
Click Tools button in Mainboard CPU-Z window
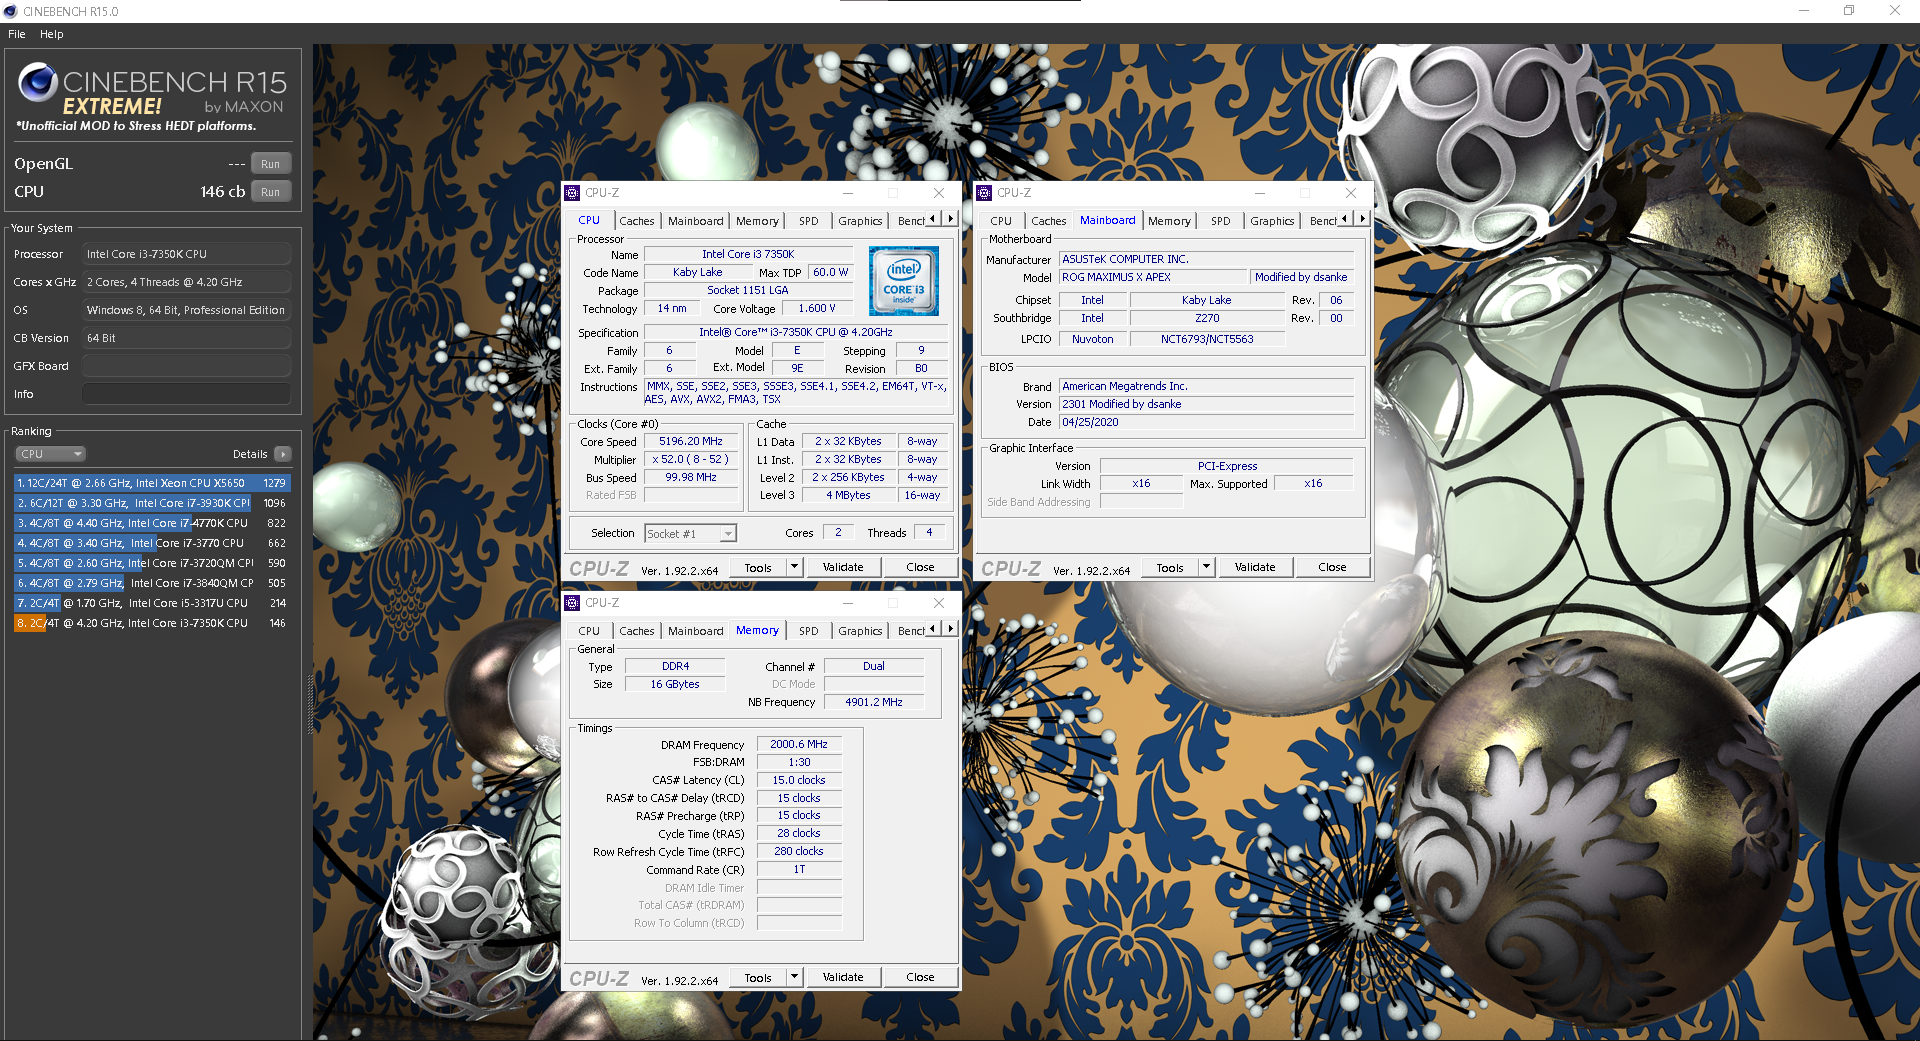click(x=1170, y=567)
